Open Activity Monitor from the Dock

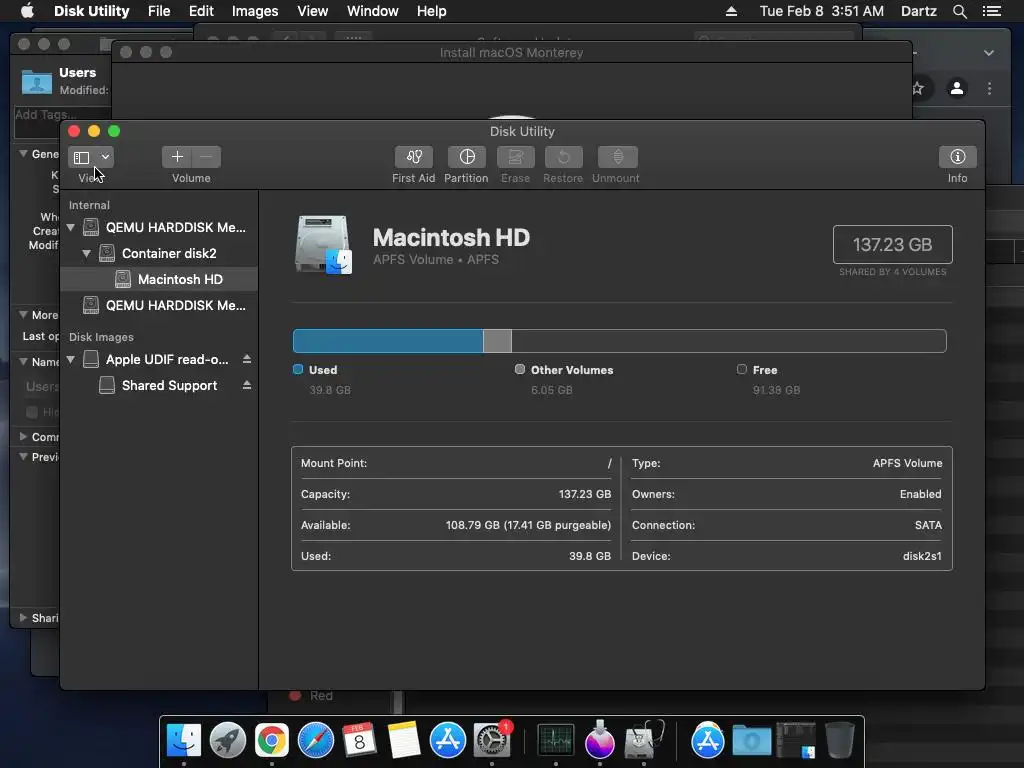(x=556, y=740)
